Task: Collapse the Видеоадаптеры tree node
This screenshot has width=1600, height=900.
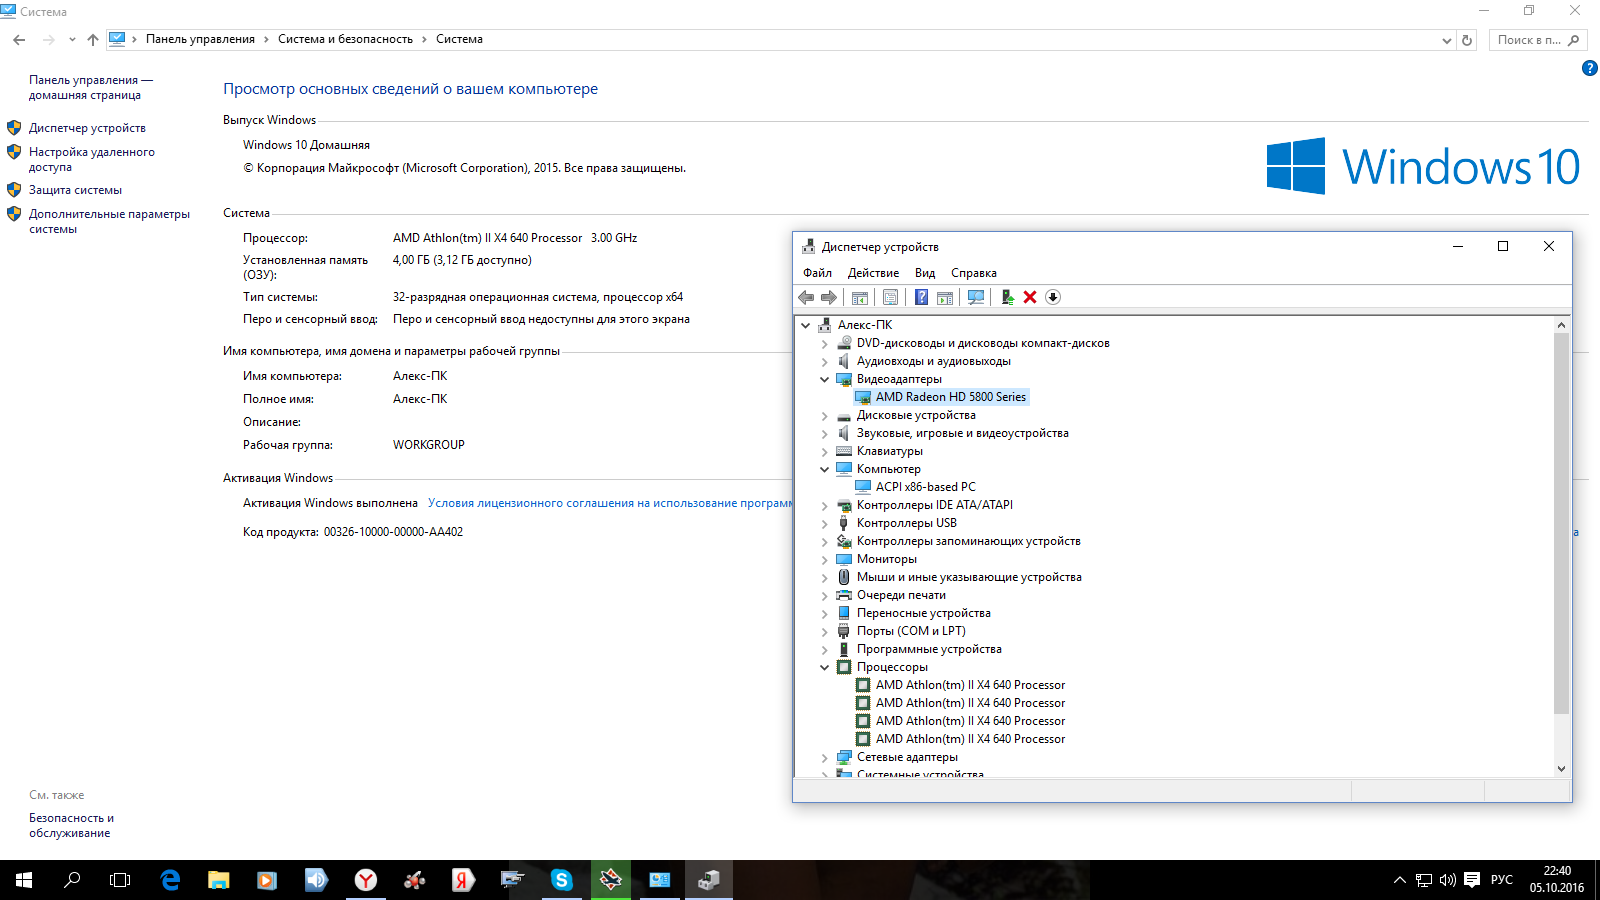Action: click(x=825, y=380)
